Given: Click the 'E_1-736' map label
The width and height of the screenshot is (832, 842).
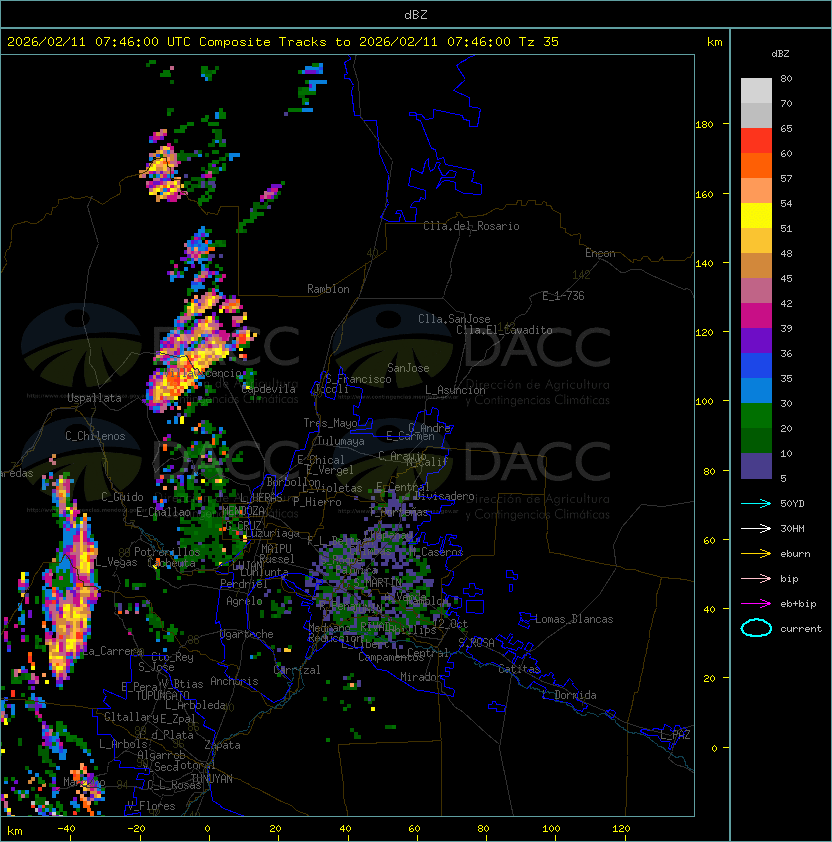Looking at the screenshot, I should pos(563,296).
